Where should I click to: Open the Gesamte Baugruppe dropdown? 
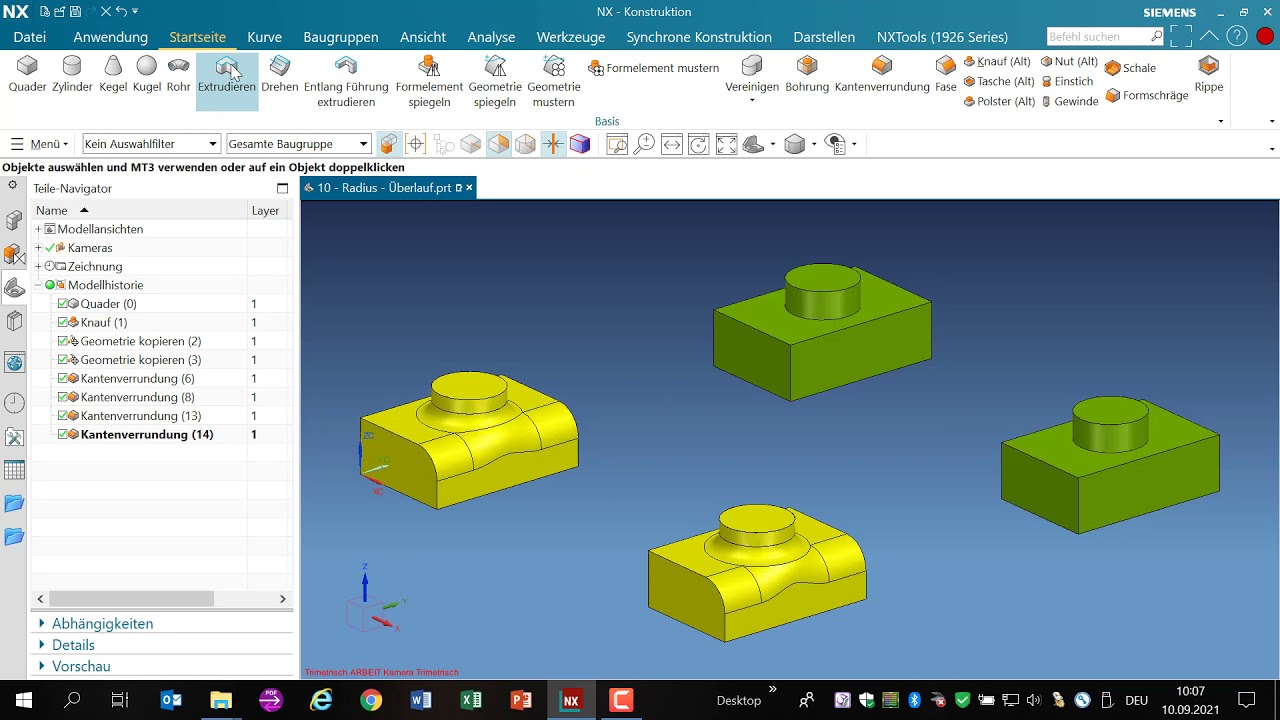click(299, 144)
